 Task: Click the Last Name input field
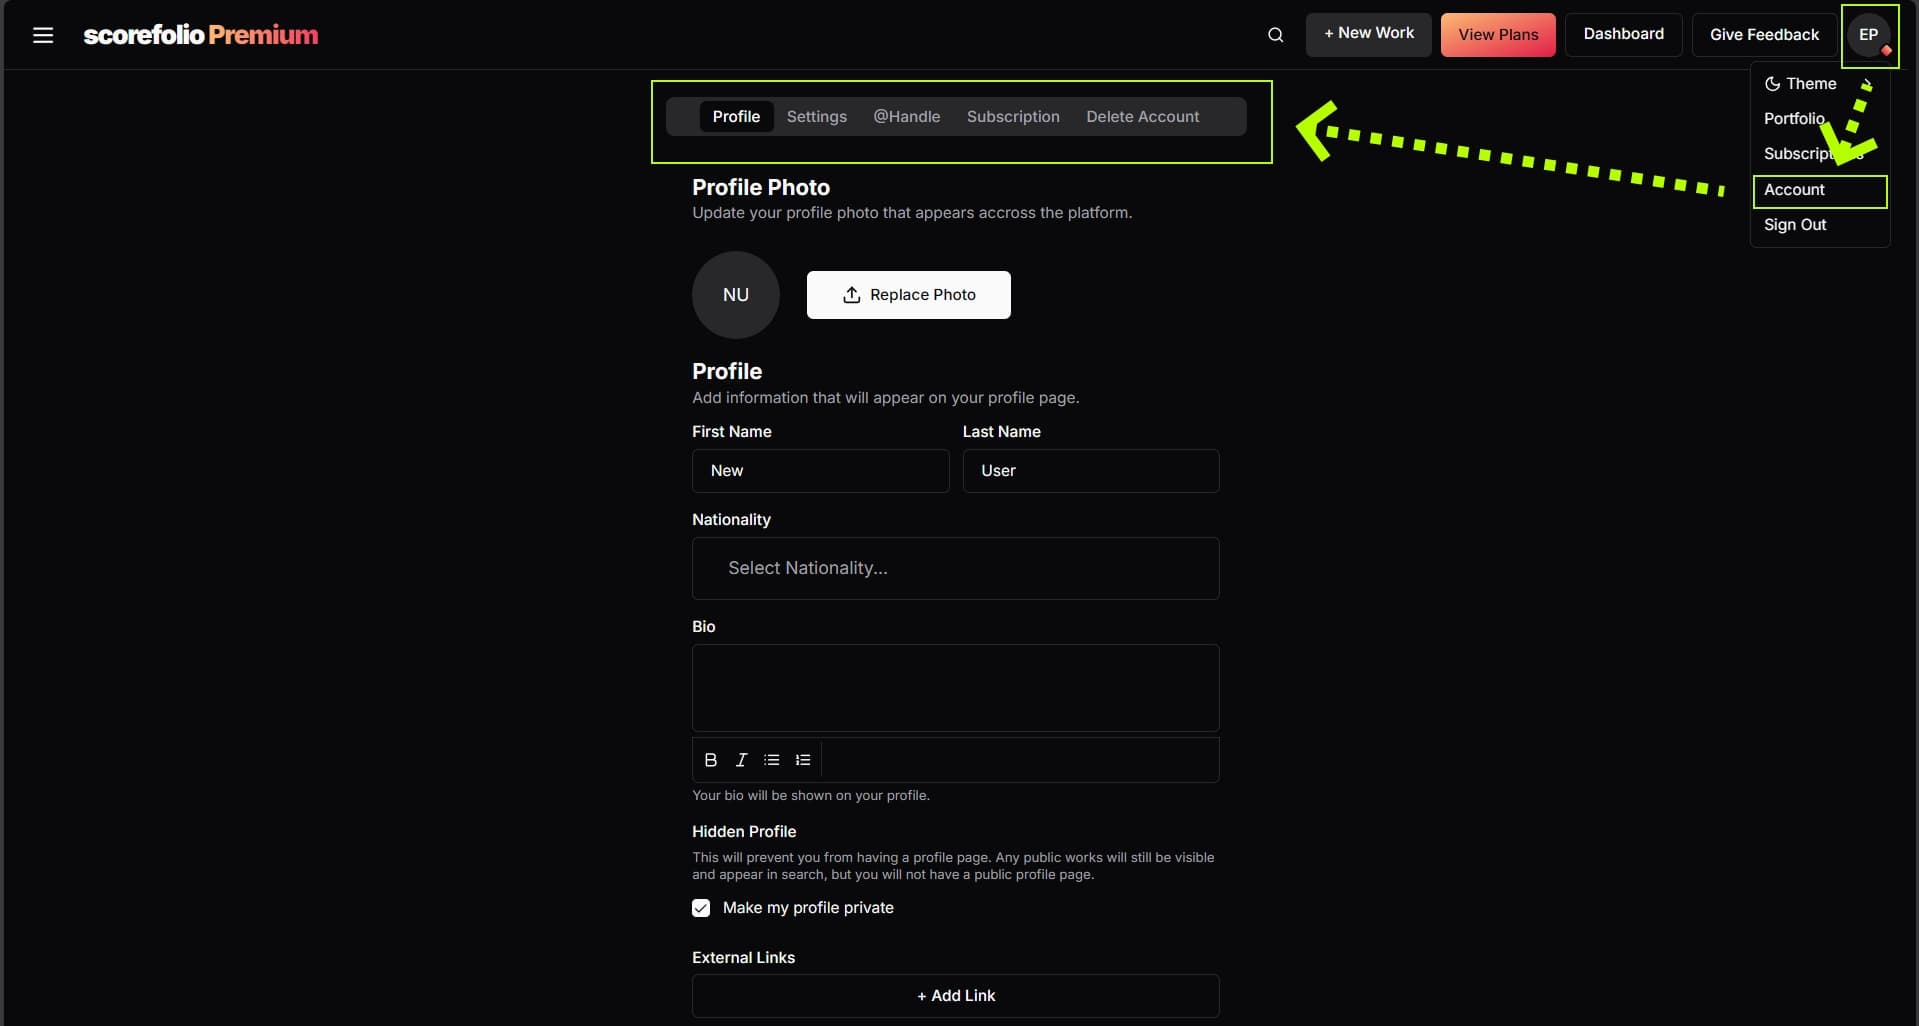point(1091,471)
